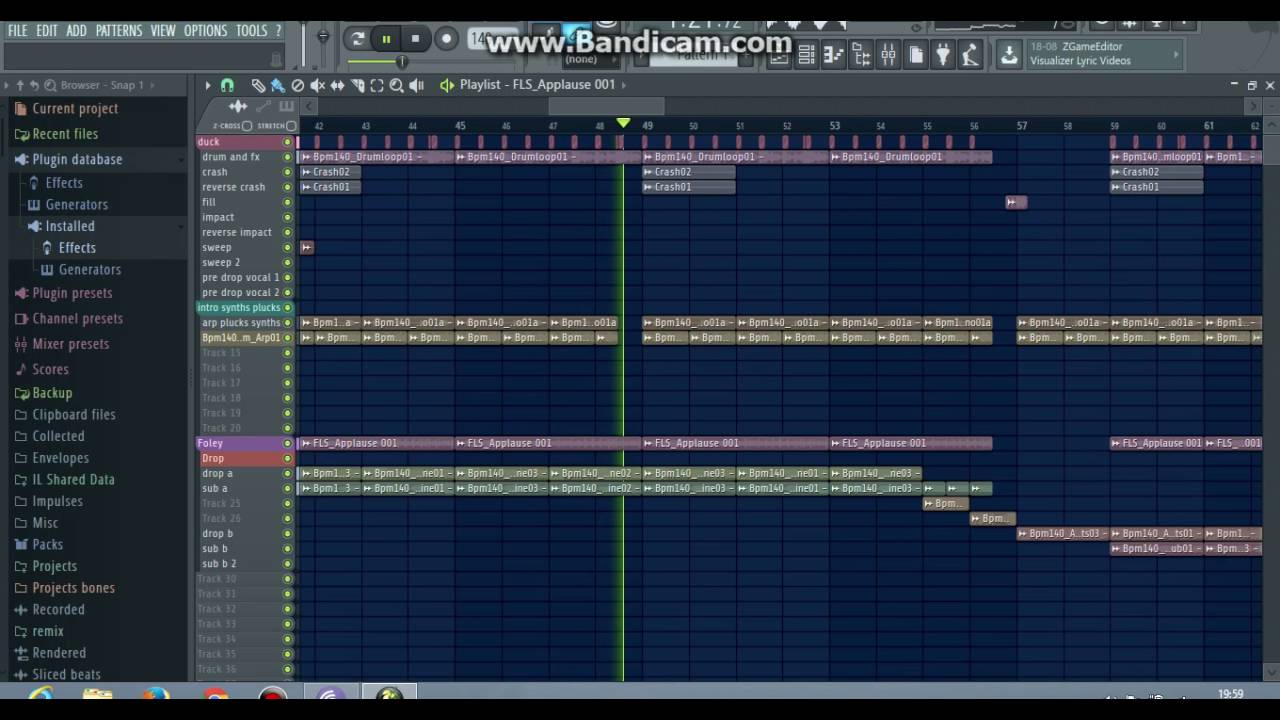This screenshot has height=720, width=1280.
Task: Mute the drop b track
Action: 288,533
